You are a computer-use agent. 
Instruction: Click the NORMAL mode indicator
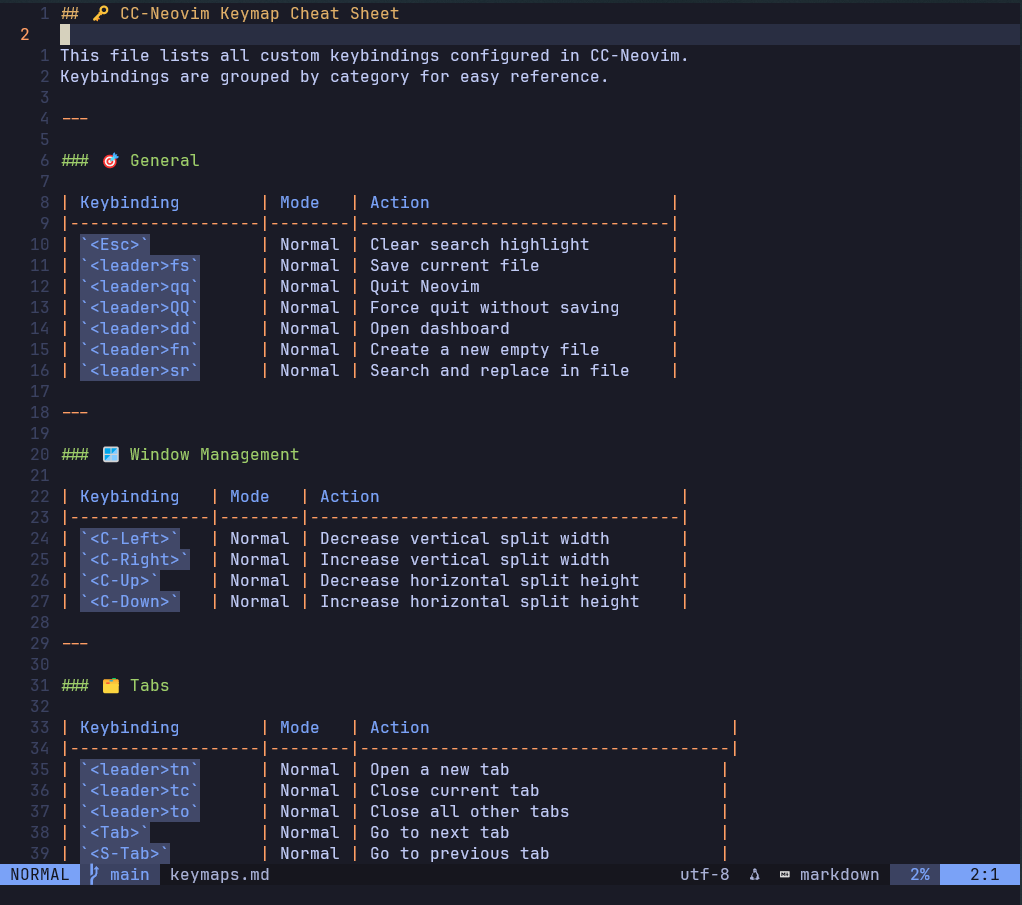pyautogui.click(x=40, y=875)
